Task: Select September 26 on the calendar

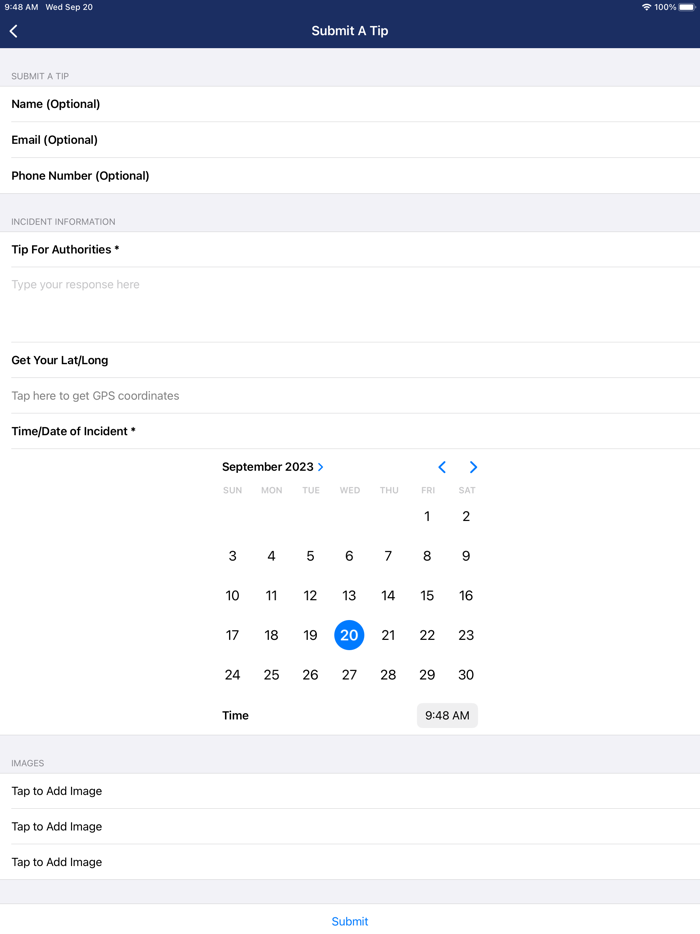Action: point(310,675)
